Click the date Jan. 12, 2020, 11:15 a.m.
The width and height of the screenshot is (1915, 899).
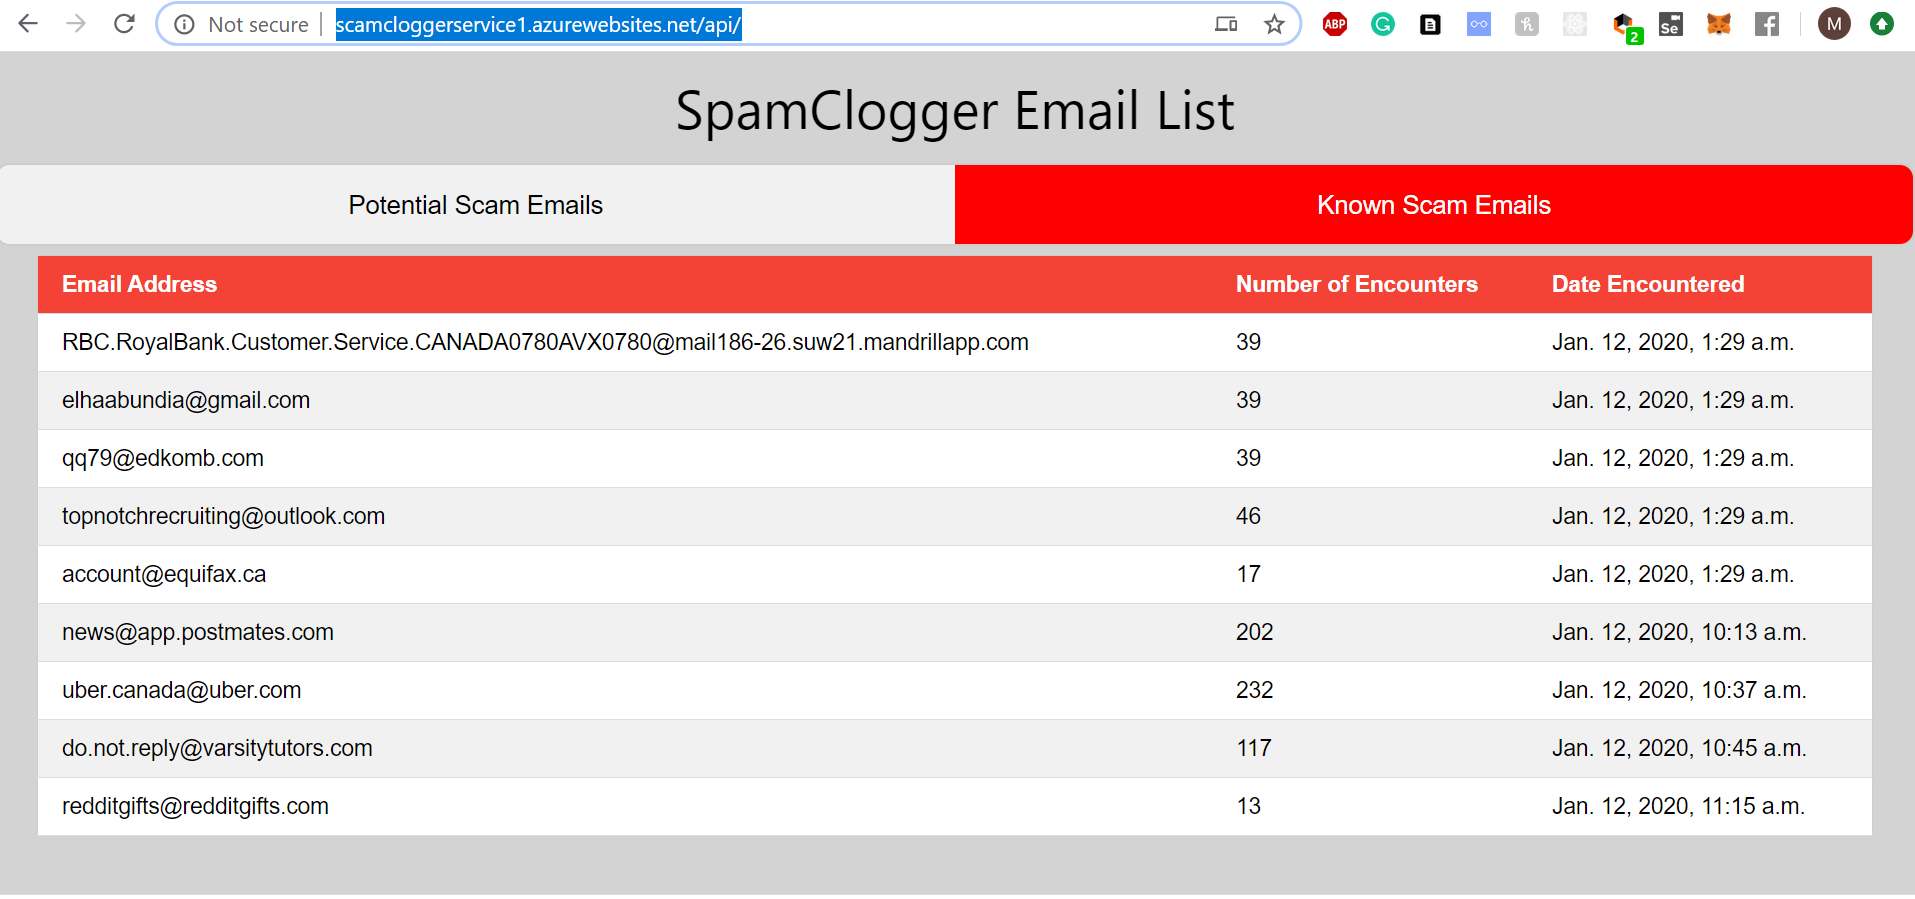[1678, 806]
